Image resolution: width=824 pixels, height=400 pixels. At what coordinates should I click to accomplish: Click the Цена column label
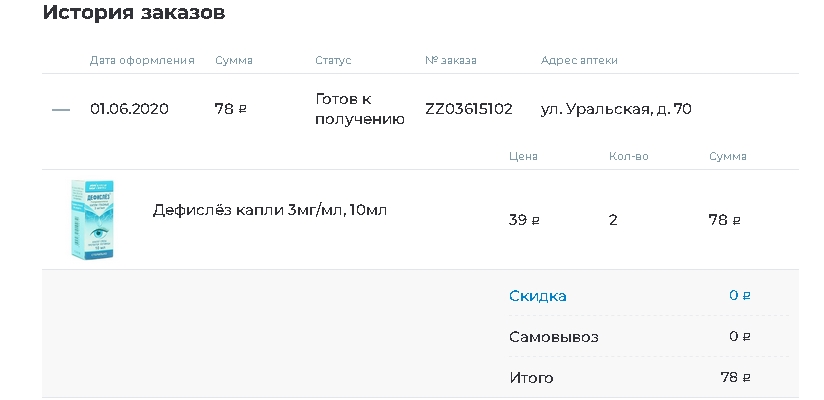(x=523, y=157)
